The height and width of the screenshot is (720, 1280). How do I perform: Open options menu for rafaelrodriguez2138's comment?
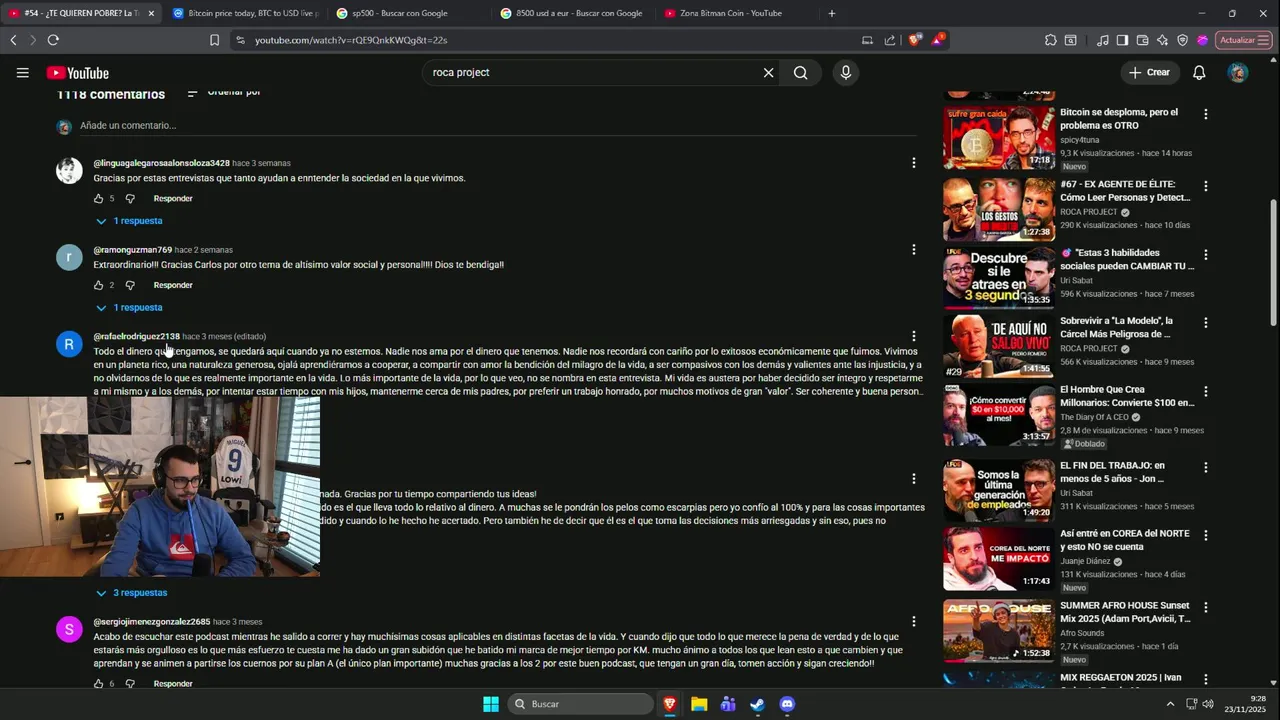(x=913, y=336)
